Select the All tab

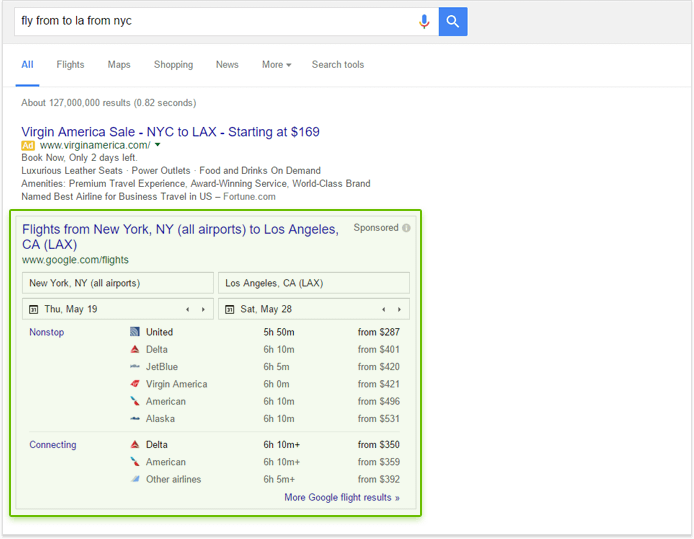point(27,65)
